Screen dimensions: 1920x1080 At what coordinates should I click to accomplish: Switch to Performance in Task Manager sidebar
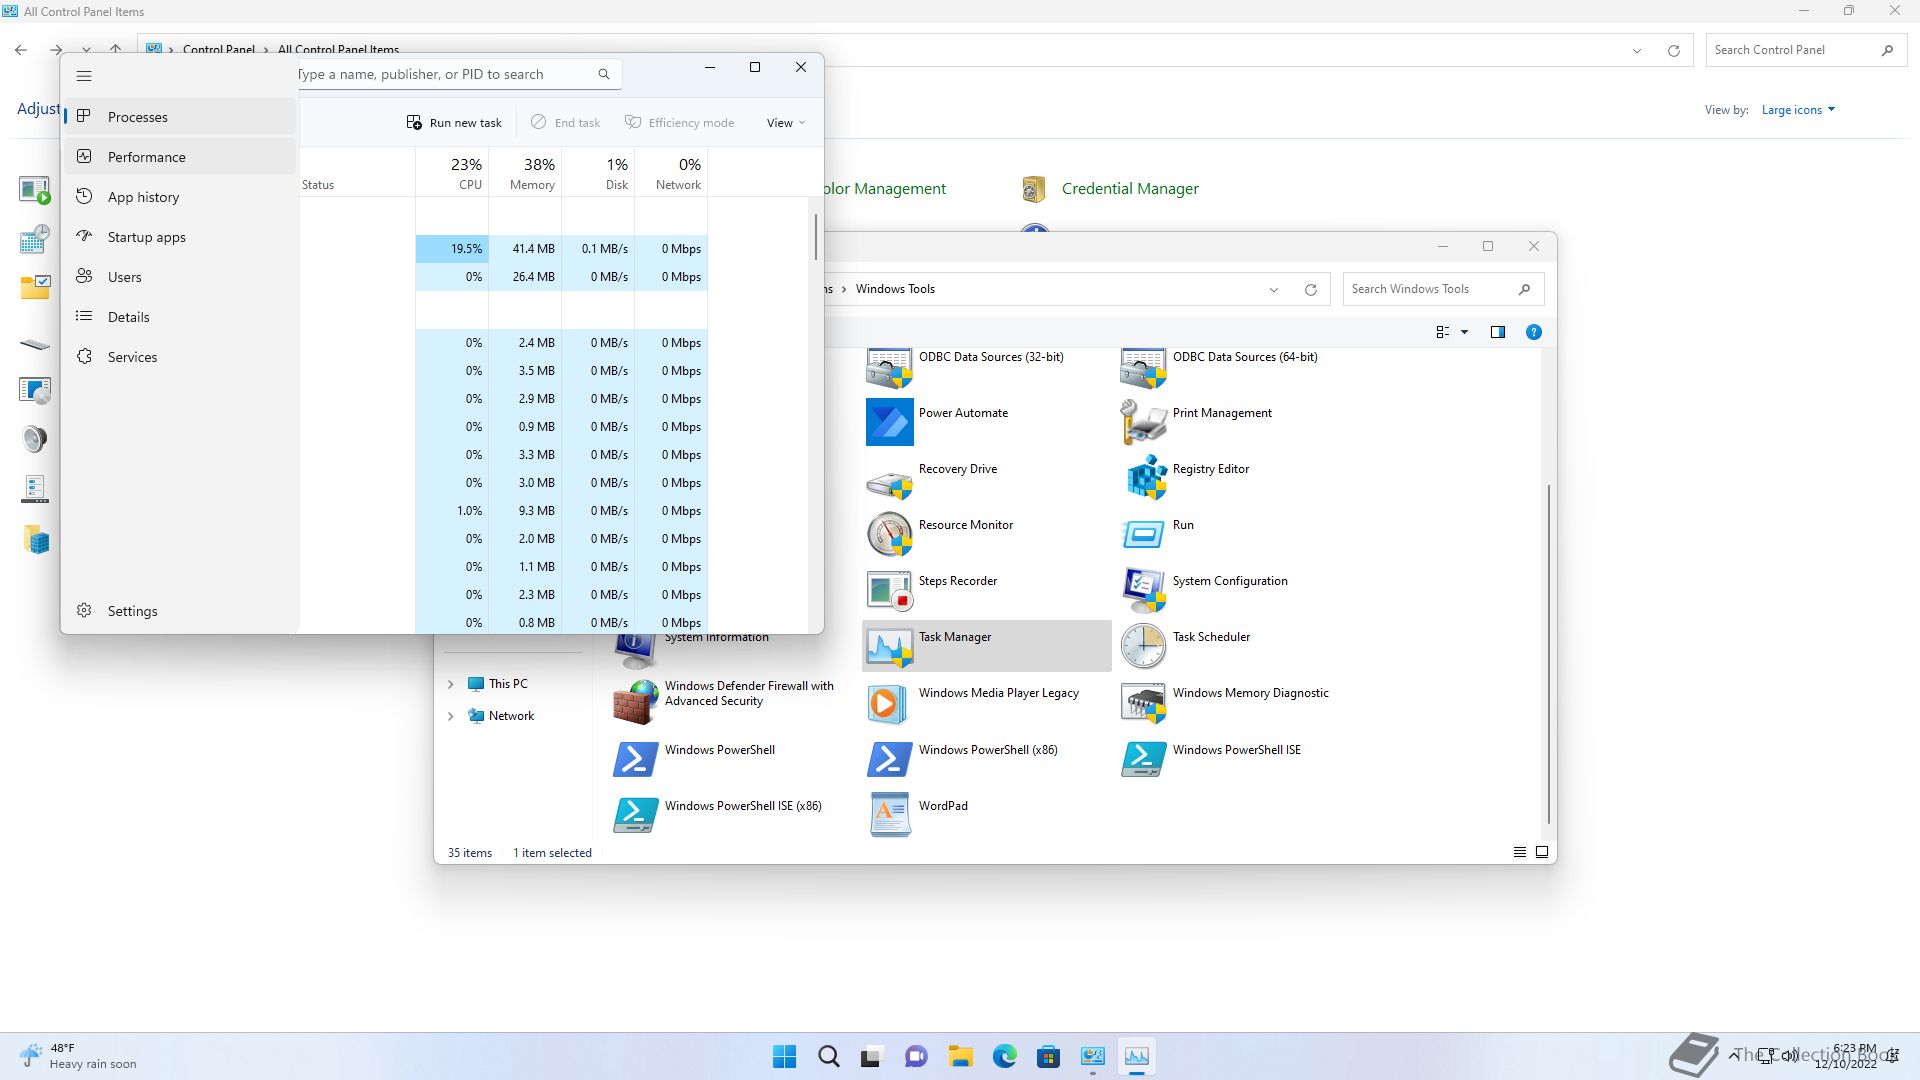tap(180, 157)
